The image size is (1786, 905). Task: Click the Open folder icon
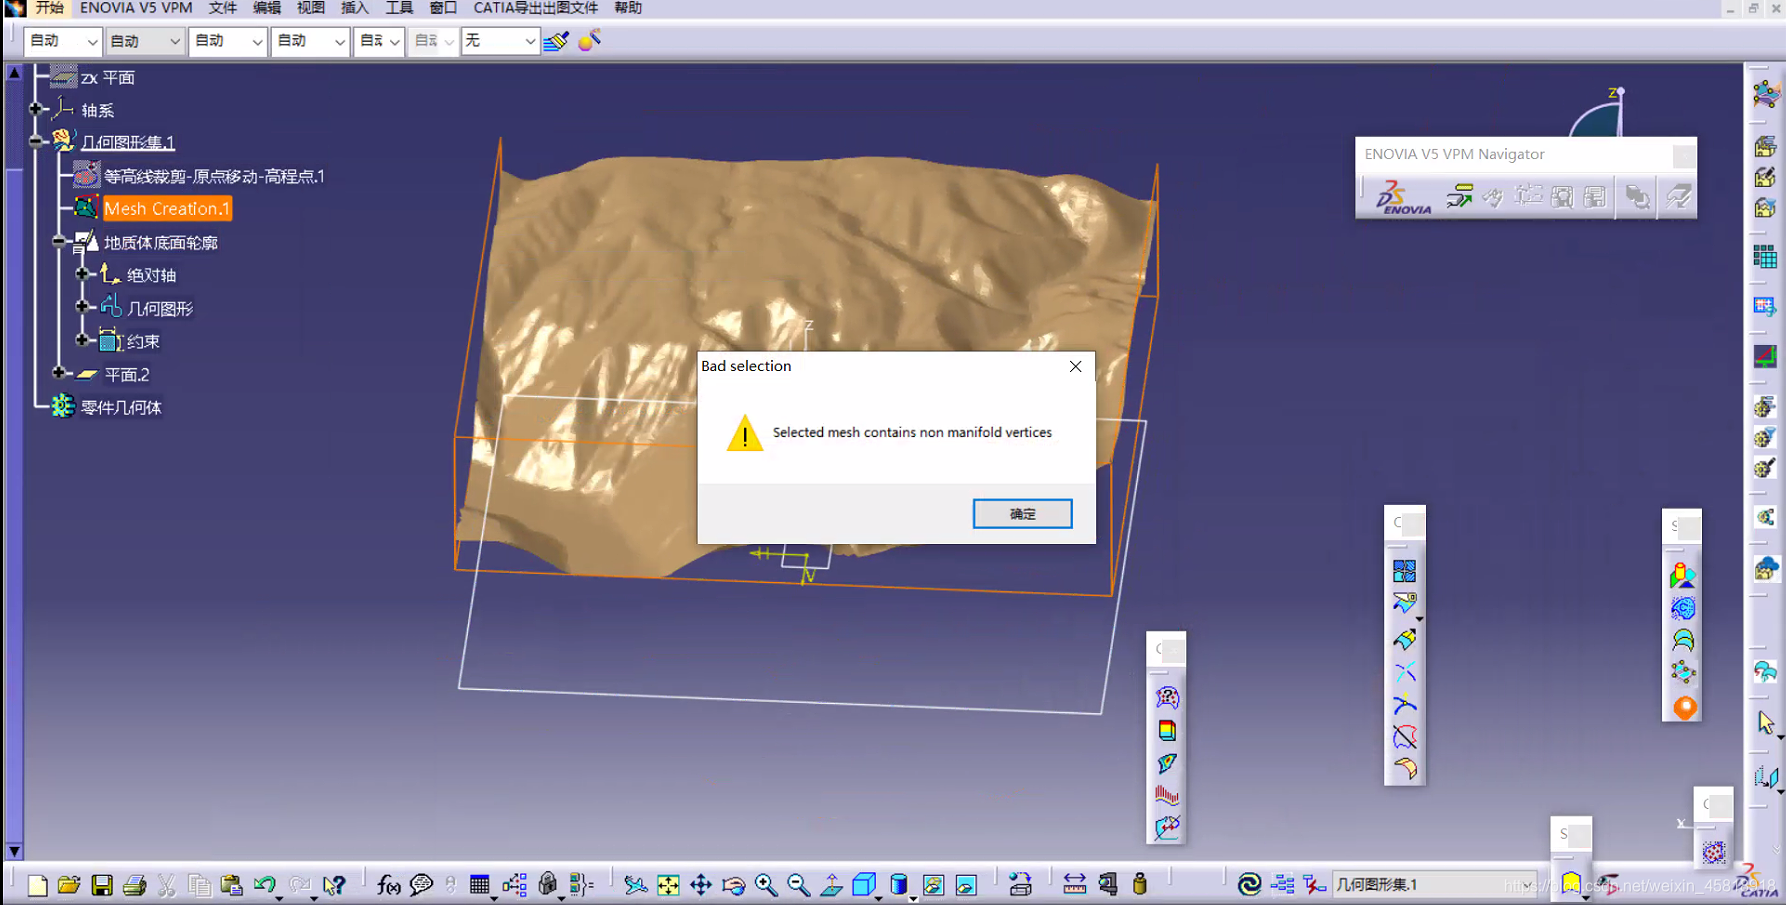69,885
